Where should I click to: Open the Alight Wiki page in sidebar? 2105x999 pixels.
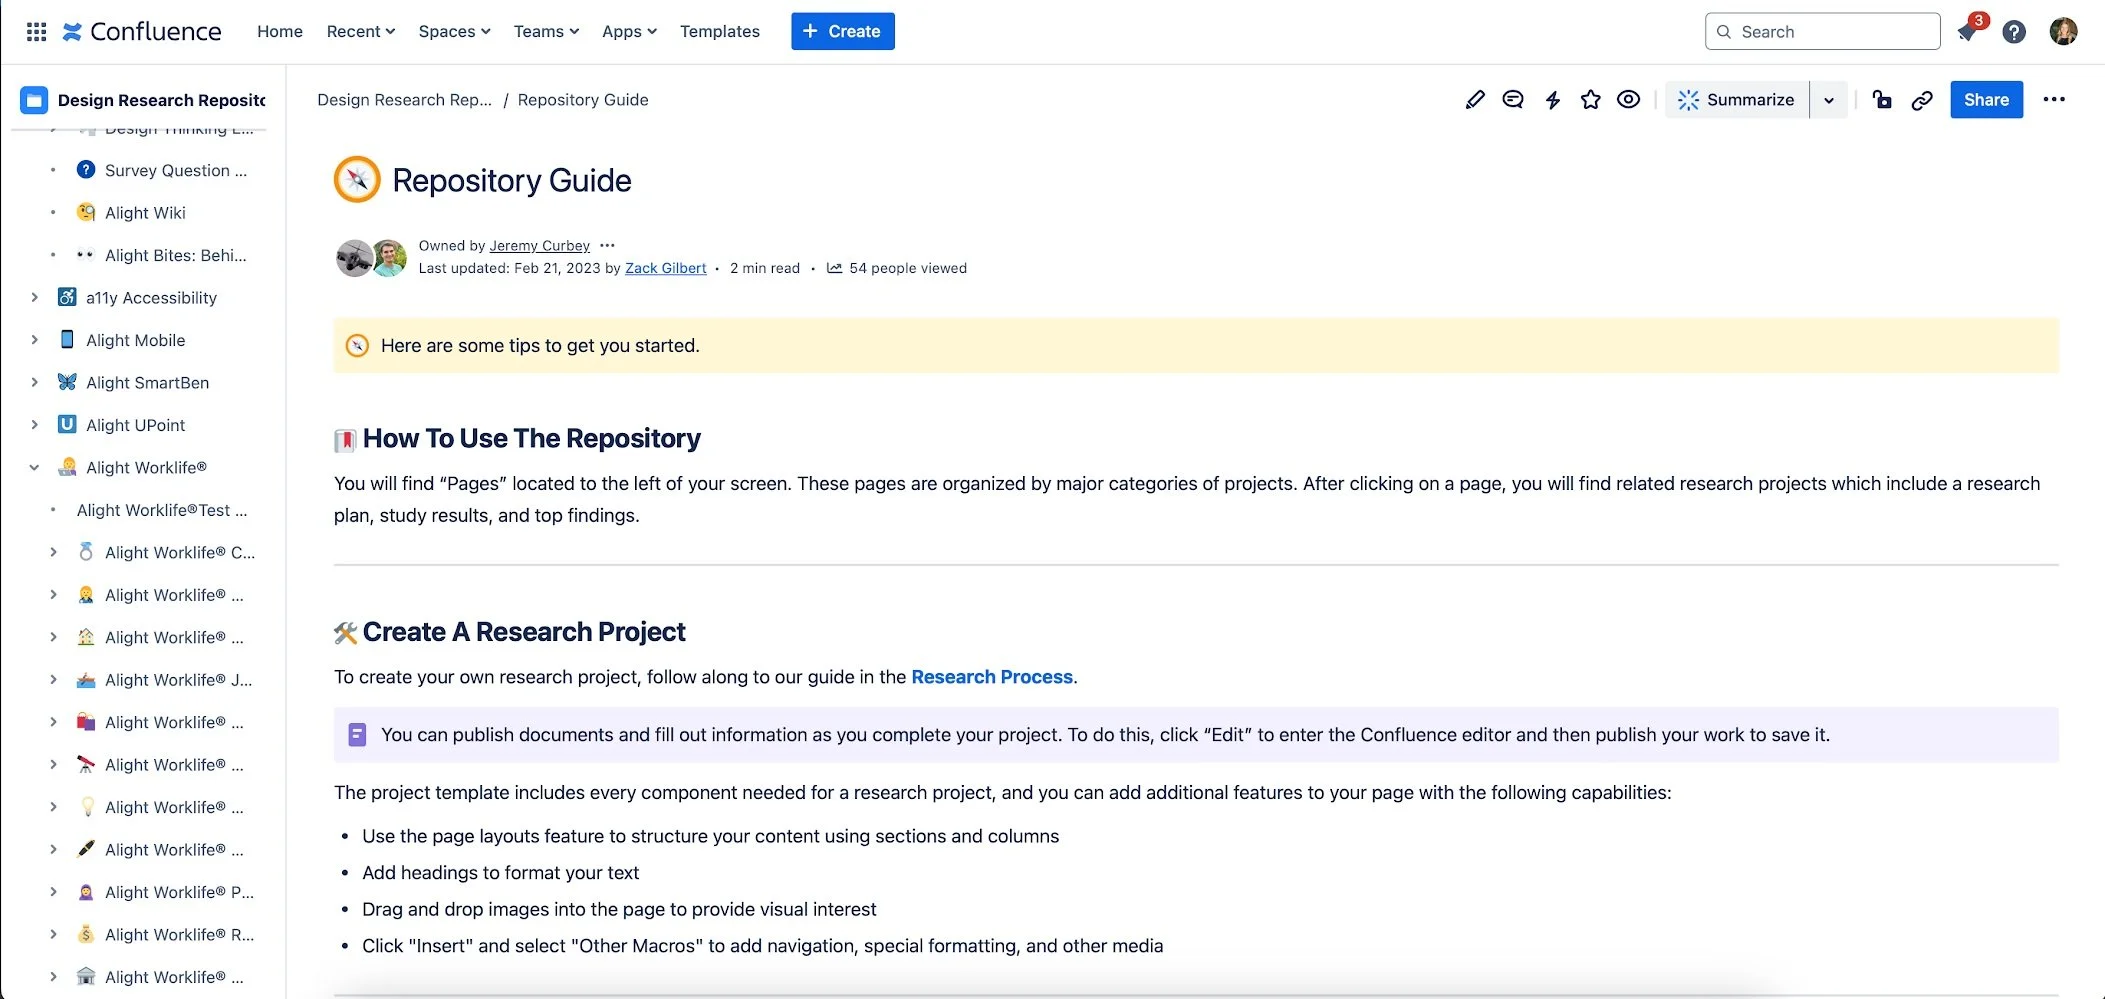tap(145, 213)
